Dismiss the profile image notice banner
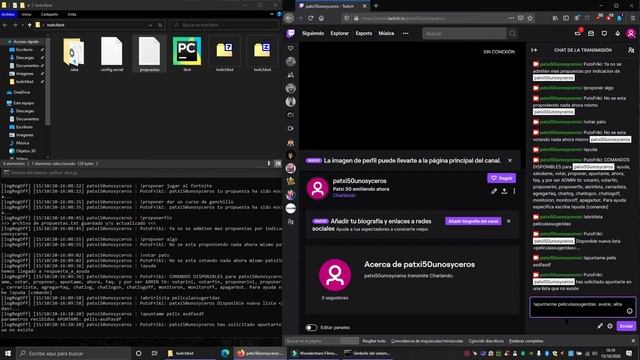This screenshot has height=360, width=640. click(x=510, y=160)
